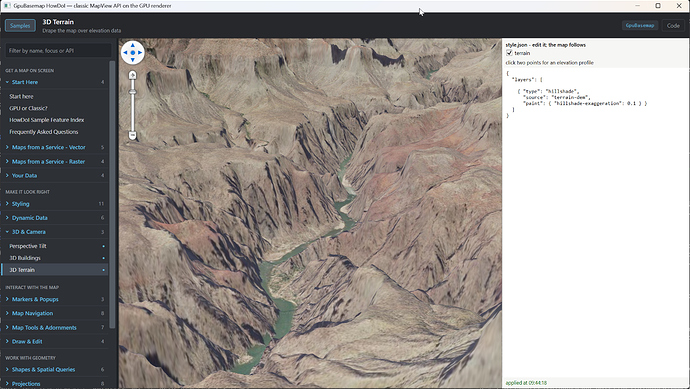Expand Maps from a Service - Raster
The width and height of the screenshot is (690, 389).
[55, 161]
